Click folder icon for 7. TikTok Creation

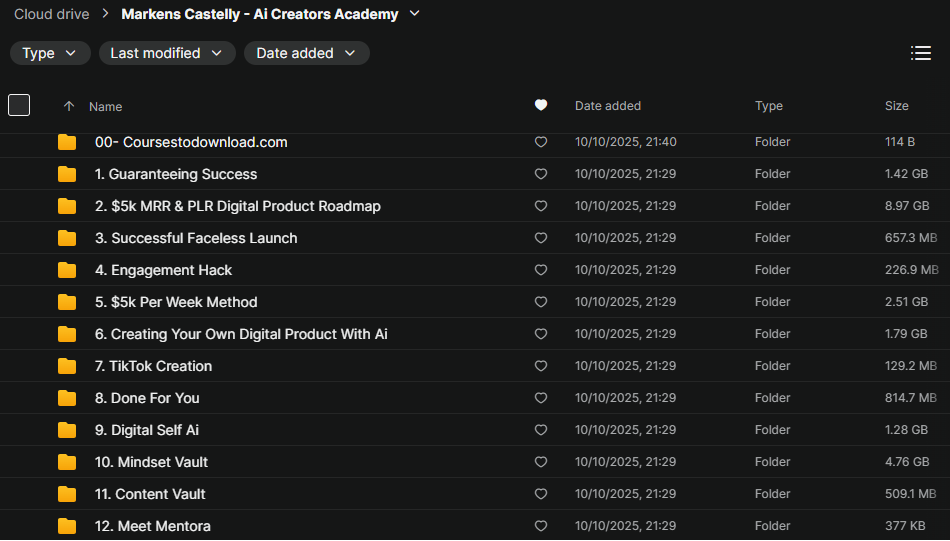tap(67, 366)
